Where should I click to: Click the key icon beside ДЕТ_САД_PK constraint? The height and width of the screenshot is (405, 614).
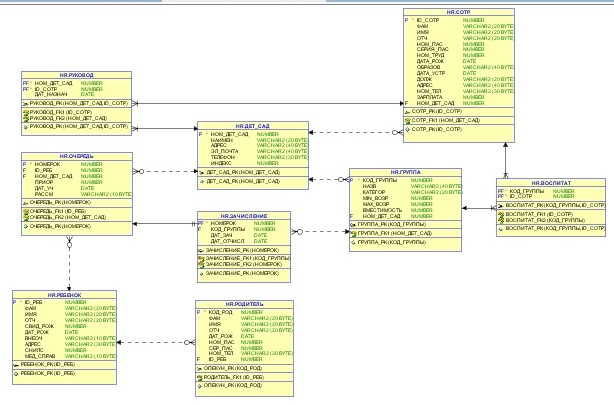click(x=202, y=173)
